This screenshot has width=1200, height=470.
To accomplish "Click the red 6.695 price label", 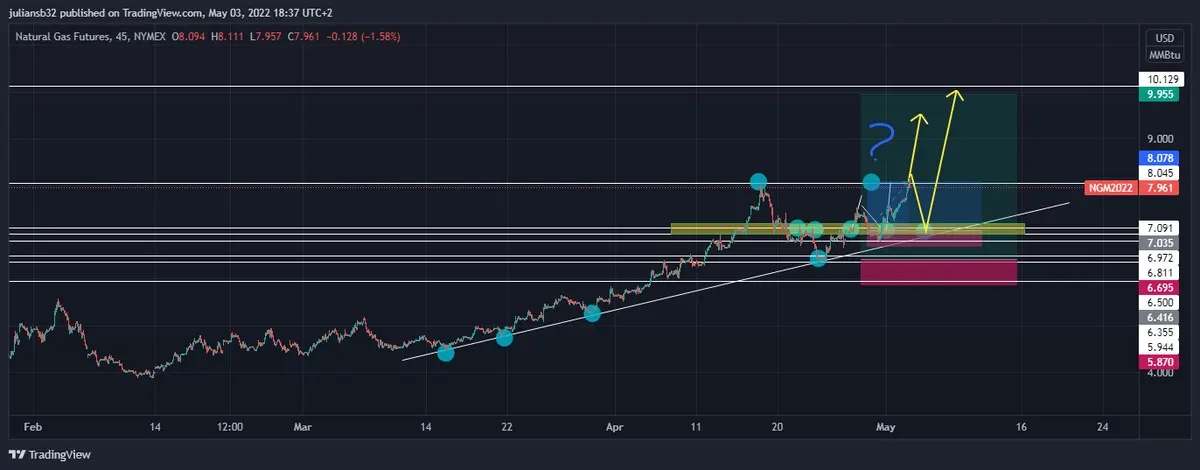I will click(x=1160, y=287).
